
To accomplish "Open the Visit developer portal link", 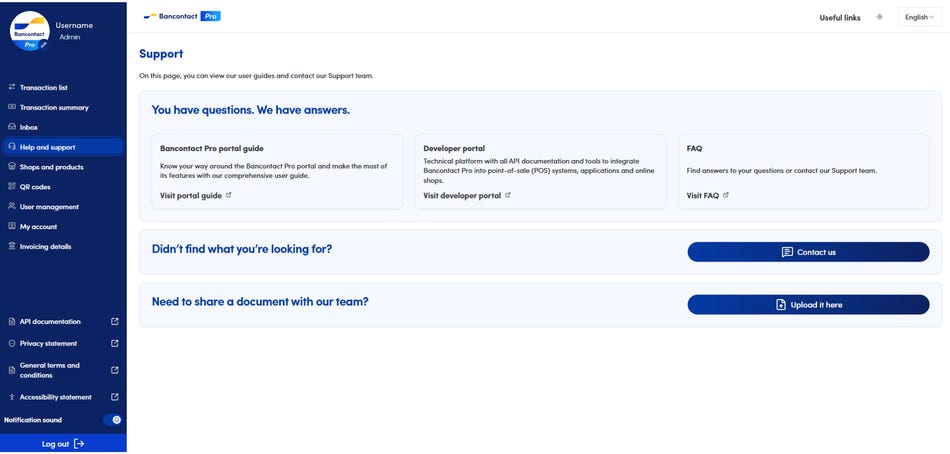I will tap(462, 196).
